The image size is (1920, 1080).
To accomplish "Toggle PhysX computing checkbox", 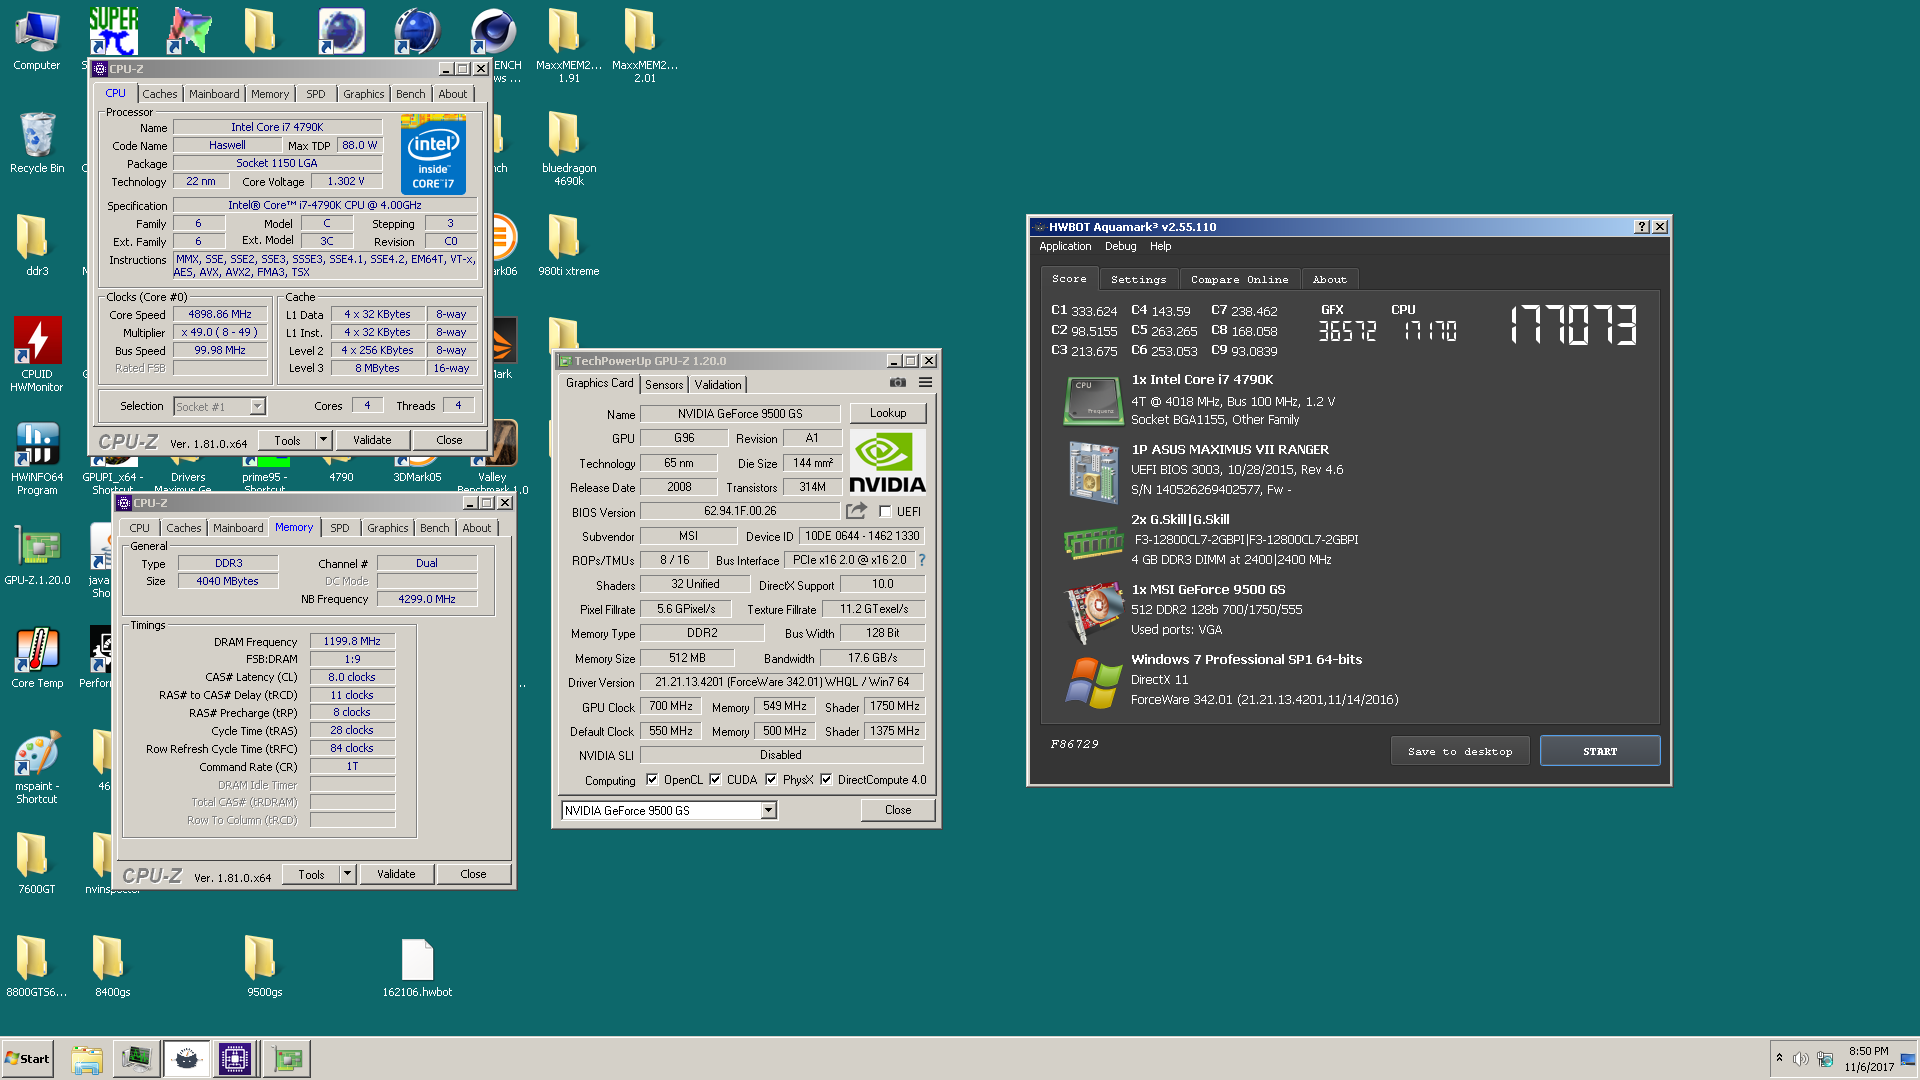I will click(771, 780).
